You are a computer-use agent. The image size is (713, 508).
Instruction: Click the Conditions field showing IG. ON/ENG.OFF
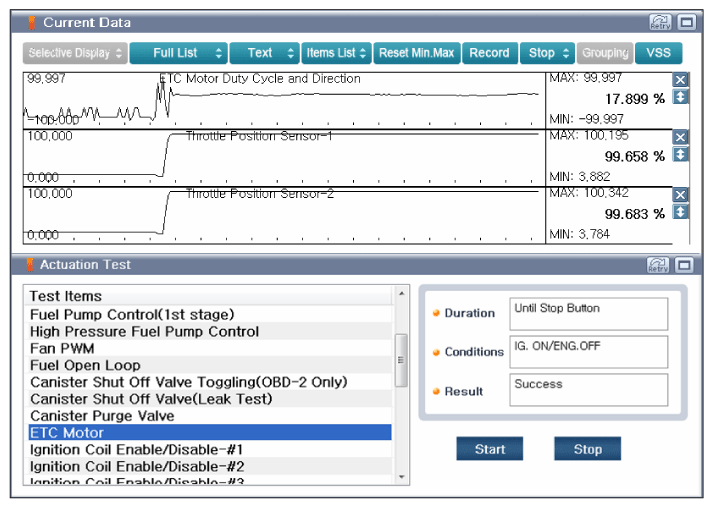[x=588, y=352]
